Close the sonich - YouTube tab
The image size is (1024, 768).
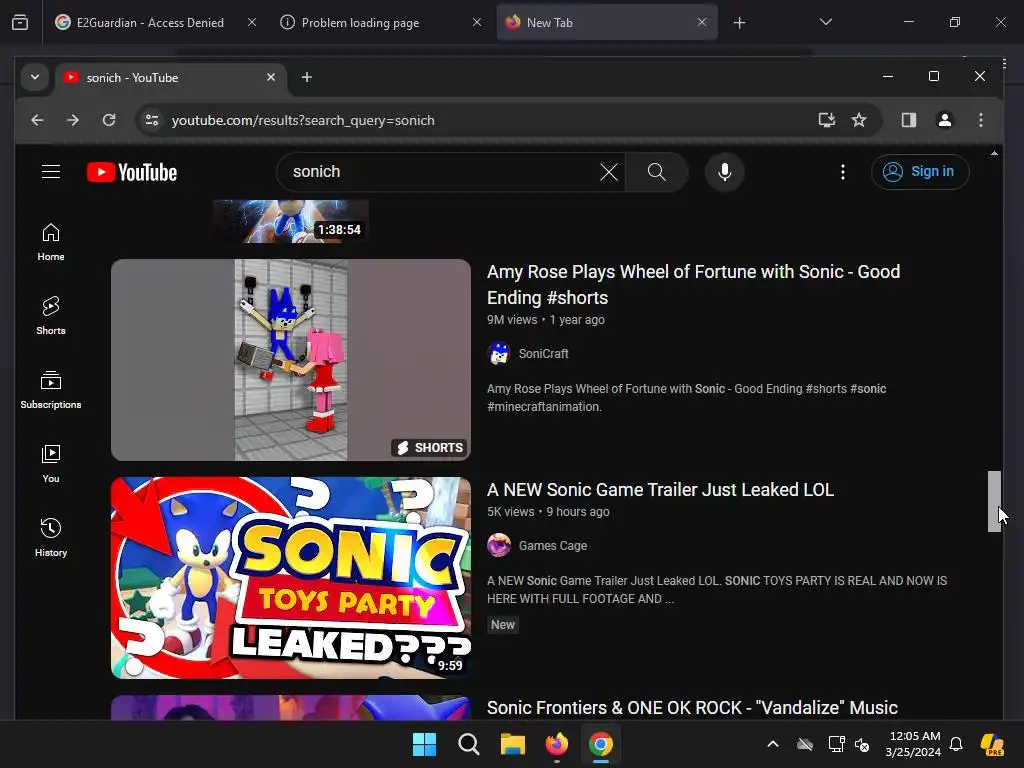pyautogui.click(x=271, y=77)
